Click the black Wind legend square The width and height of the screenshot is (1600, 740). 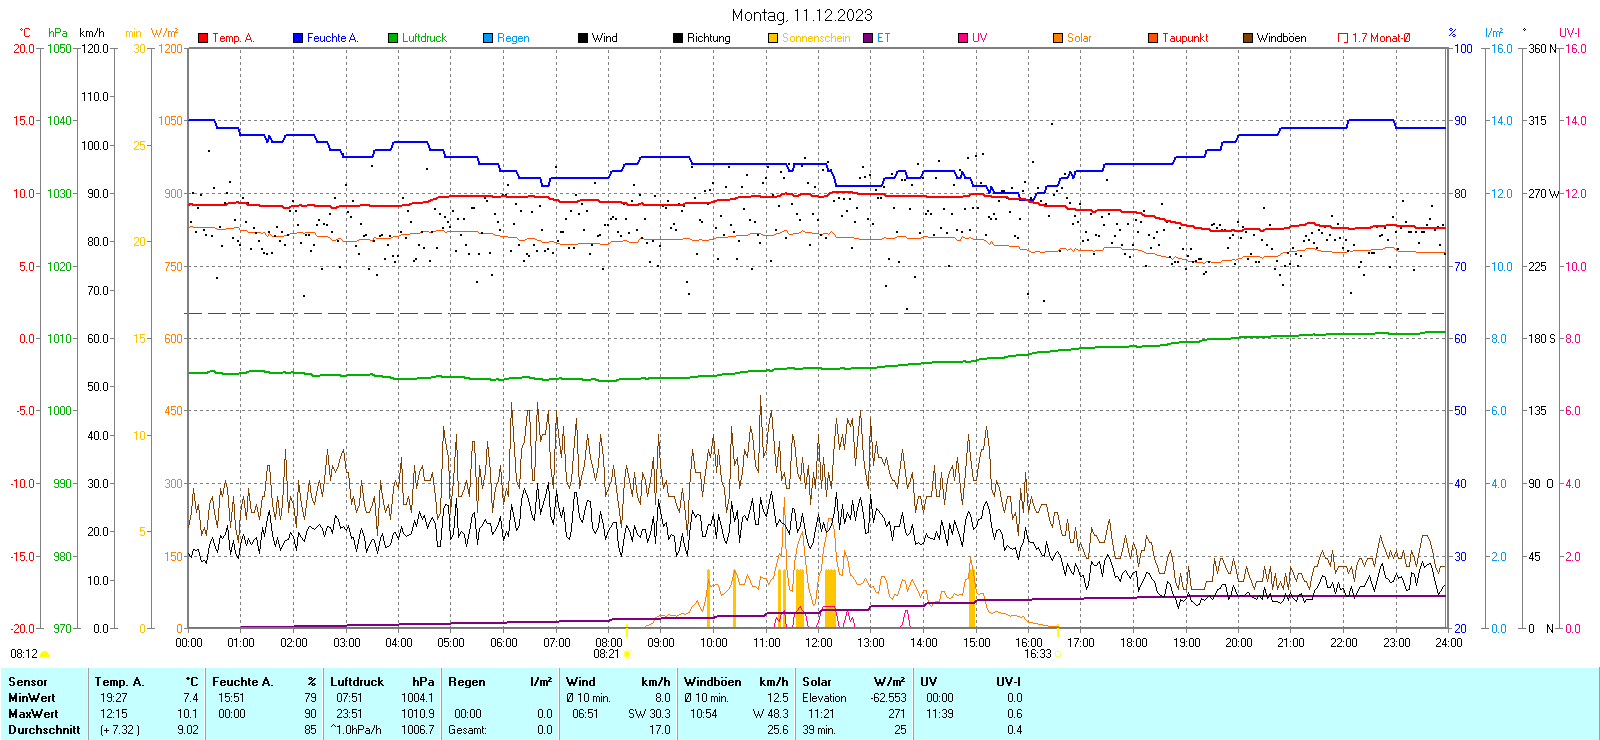pyautogui.click(x=583, y=38)
